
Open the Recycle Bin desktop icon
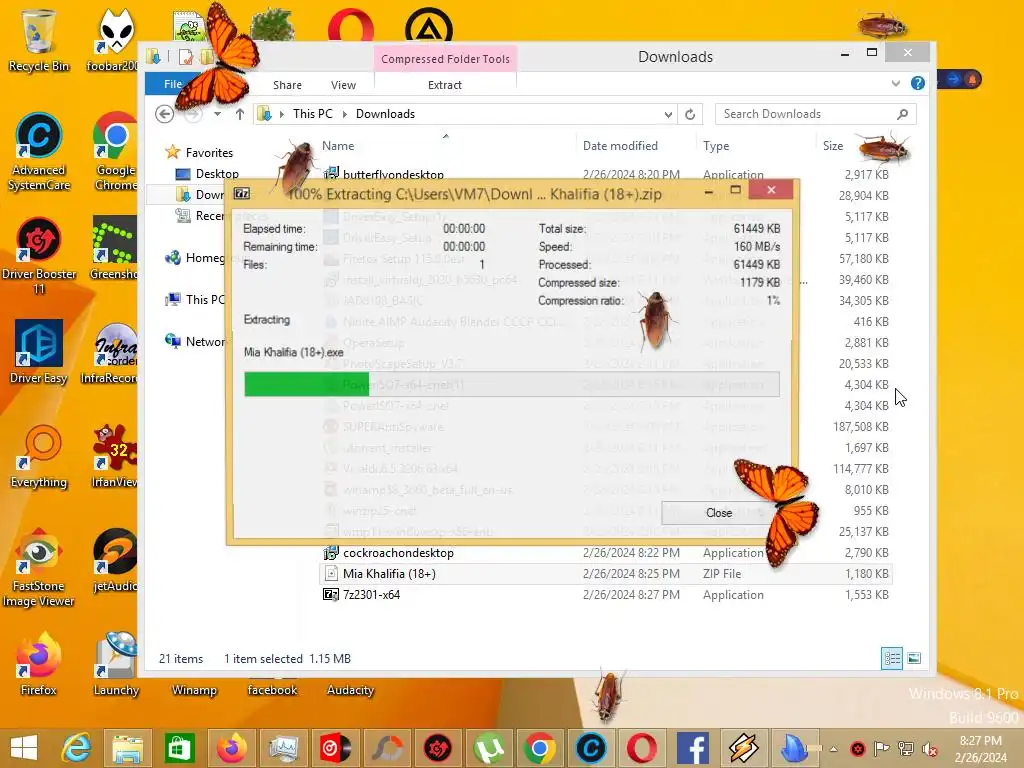click(x=39, y=40)
